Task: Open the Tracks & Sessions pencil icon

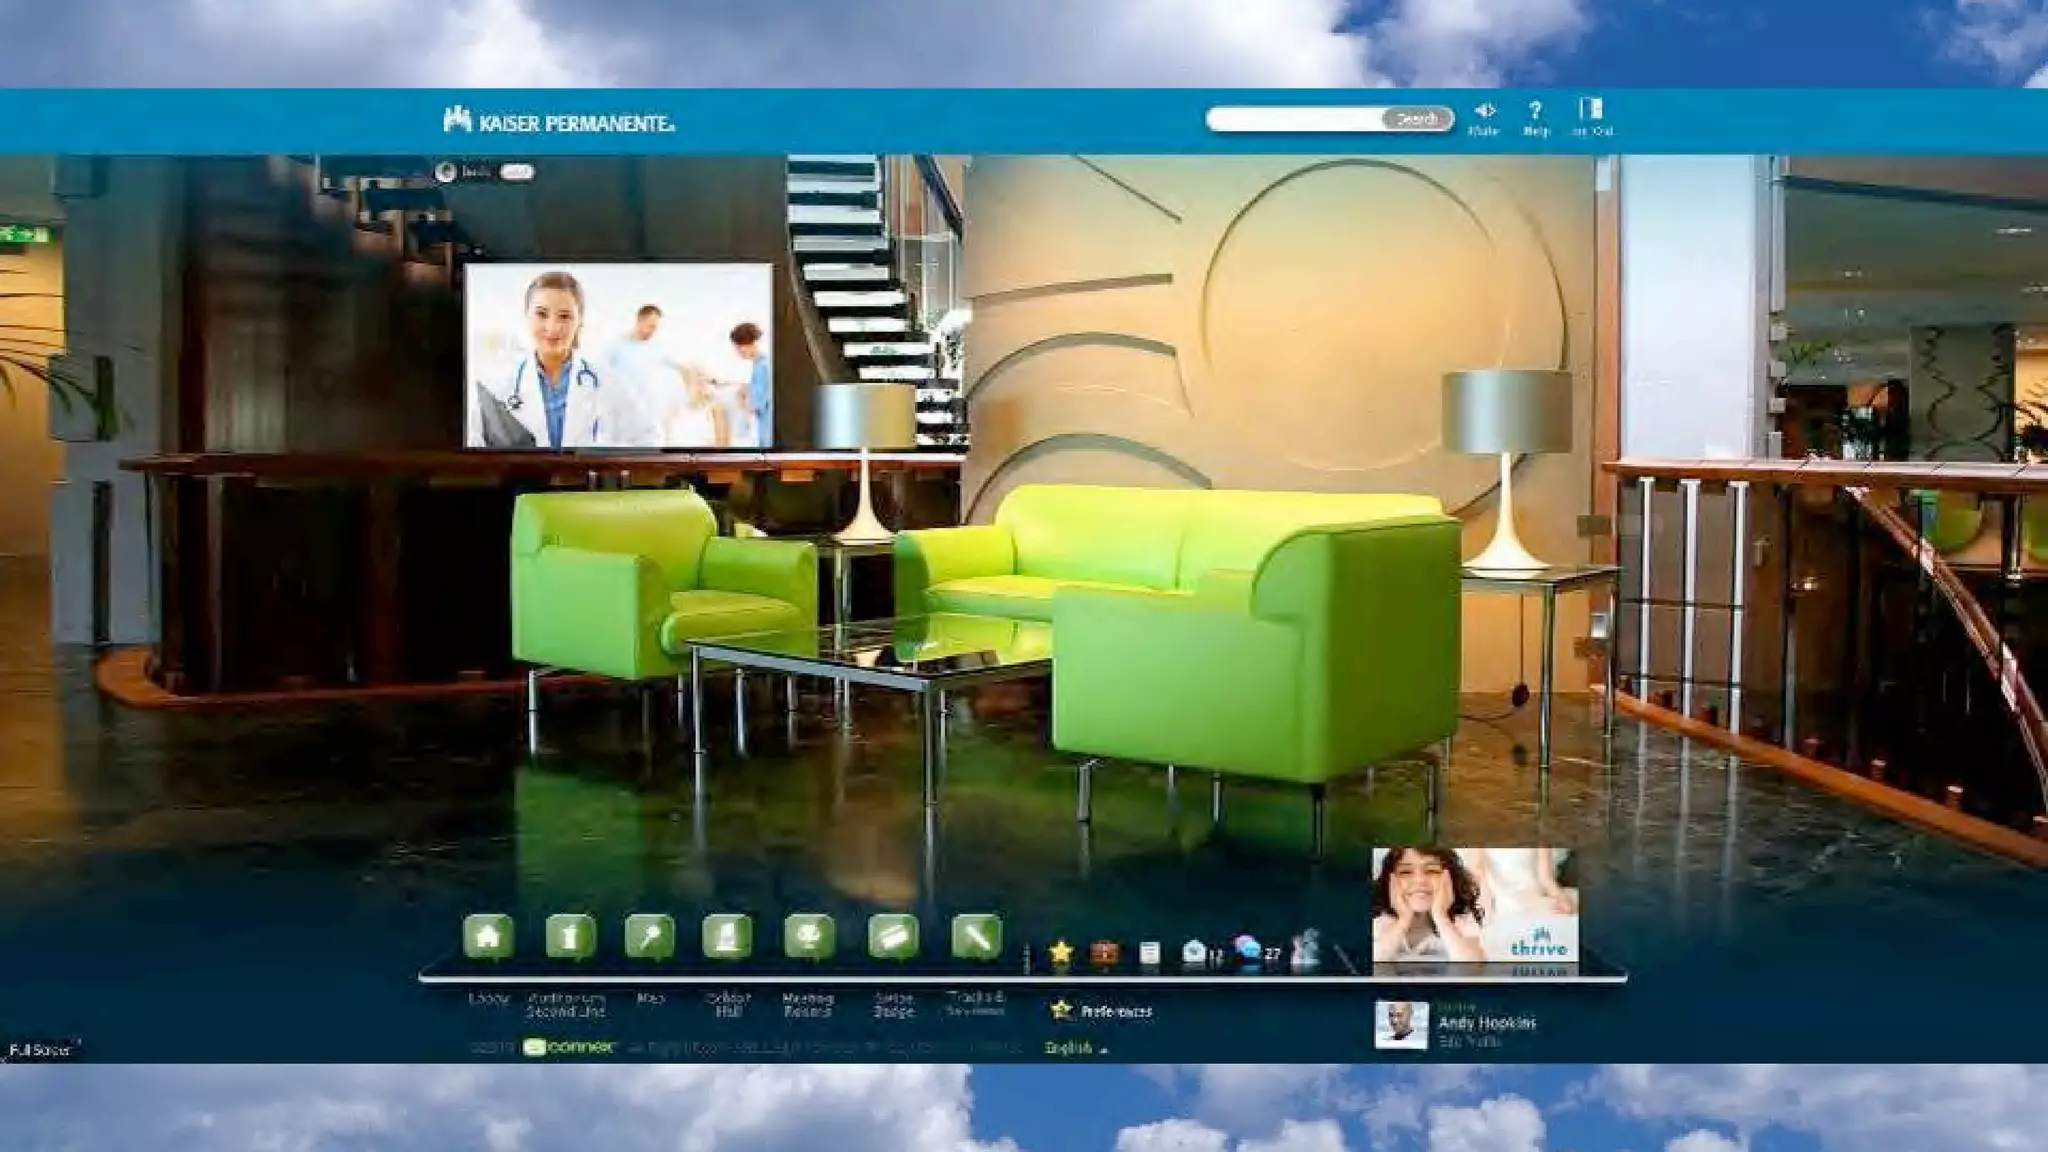Action: pos(976,937)
